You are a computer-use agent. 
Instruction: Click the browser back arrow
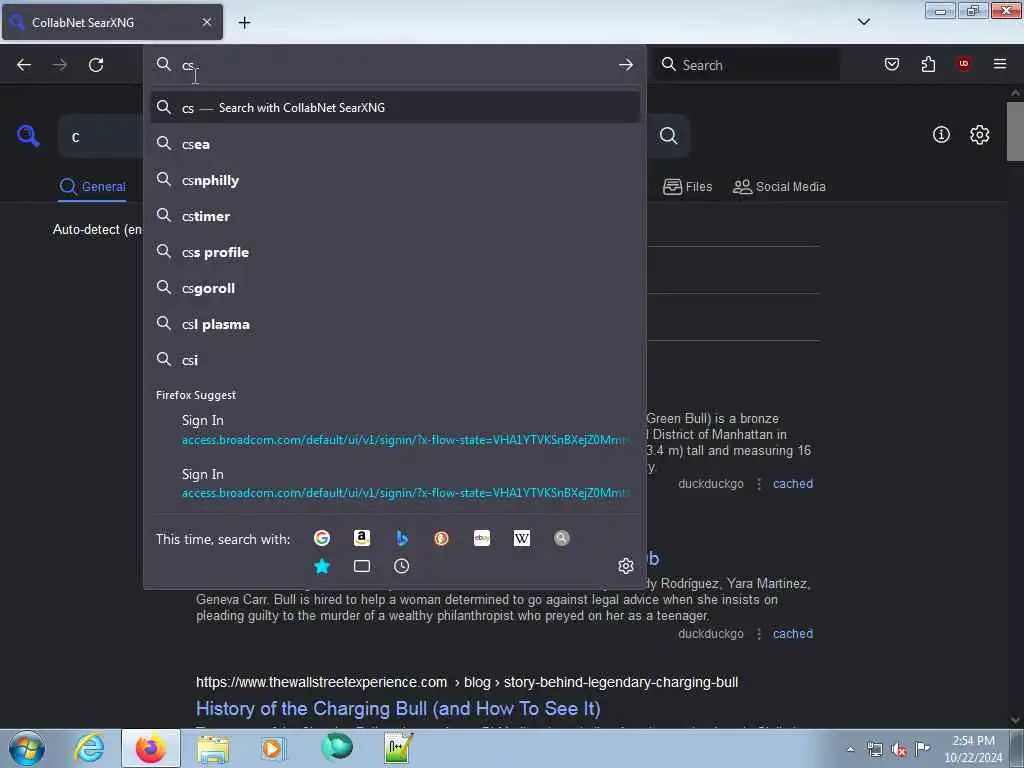24,65
